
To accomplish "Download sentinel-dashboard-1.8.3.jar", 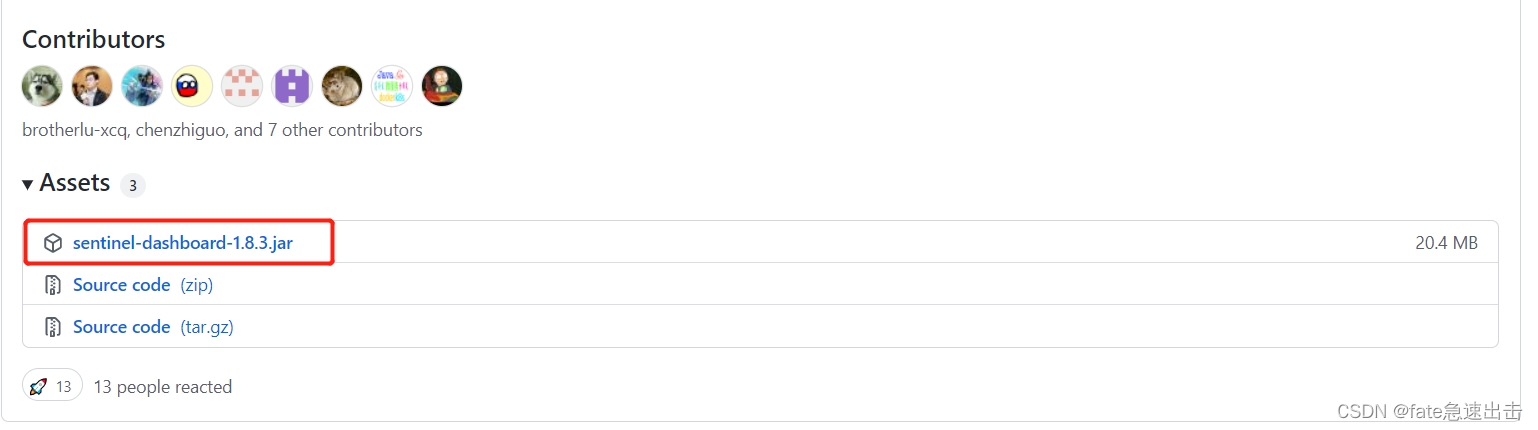I will click(x=183, y=243).
